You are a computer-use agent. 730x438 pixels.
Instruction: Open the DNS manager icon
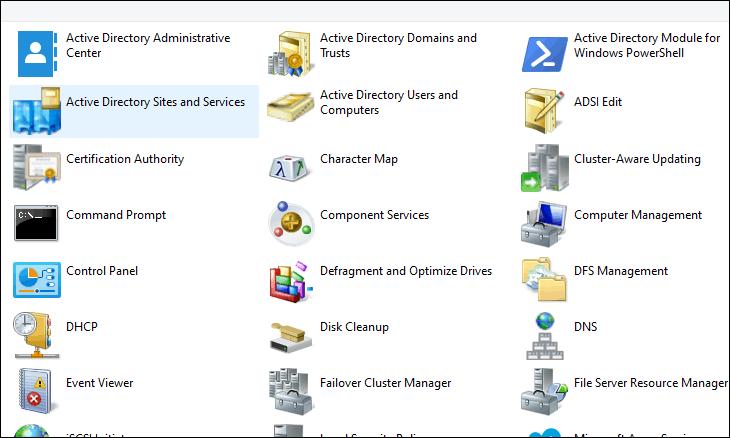tap(545, 336)
